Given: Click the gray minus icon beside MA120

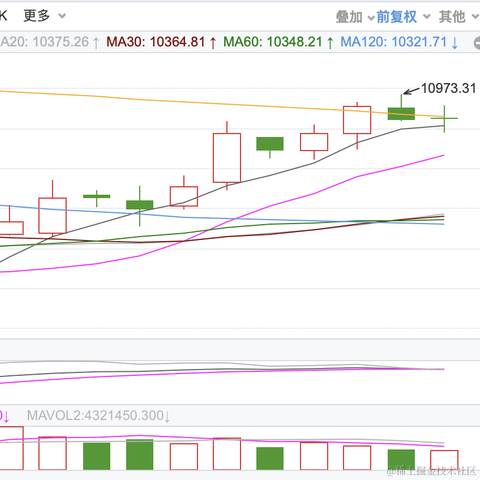Looking at the screenshot, I should 477,43.
